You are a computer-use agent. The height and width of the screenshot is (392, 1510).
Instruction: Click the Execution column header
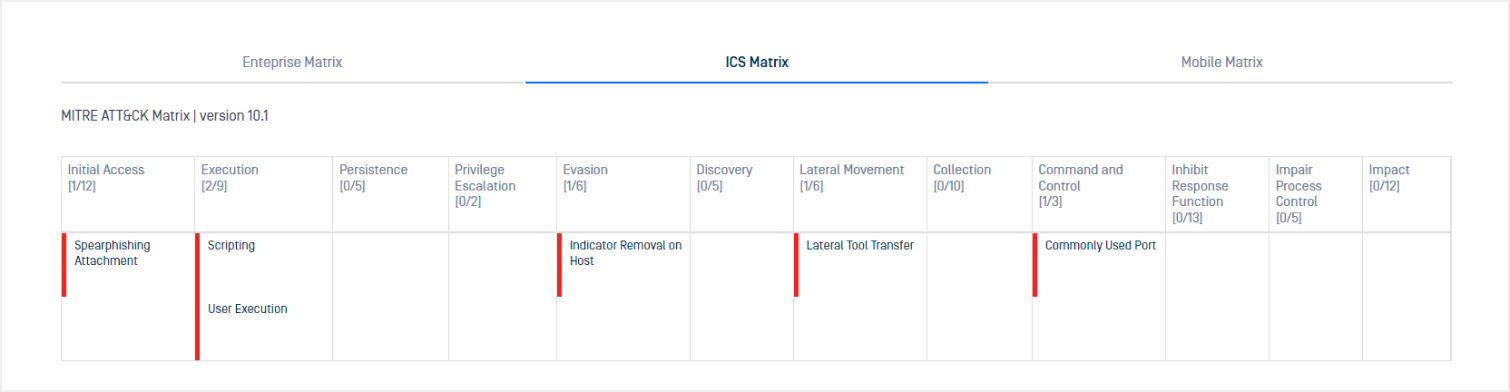264,194
